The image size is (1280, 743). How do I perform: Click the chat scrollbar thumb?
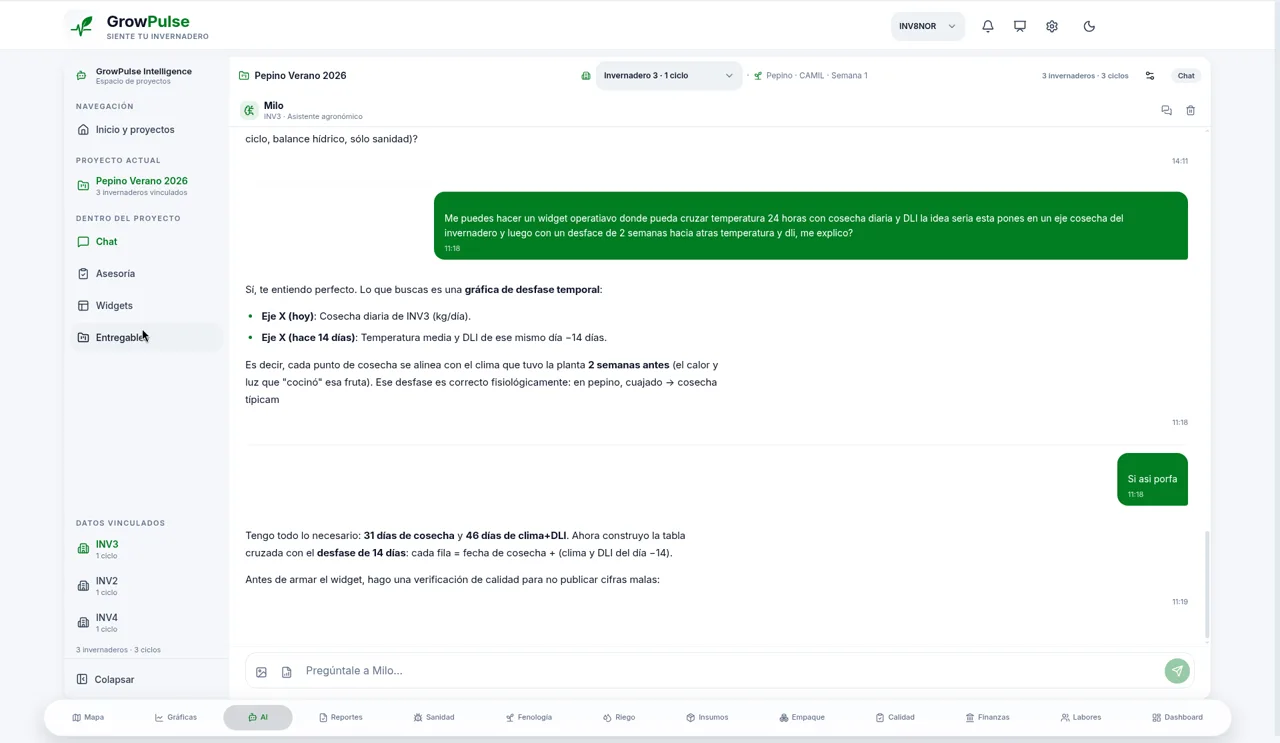pyautogui.click(x=1207, y=585)
